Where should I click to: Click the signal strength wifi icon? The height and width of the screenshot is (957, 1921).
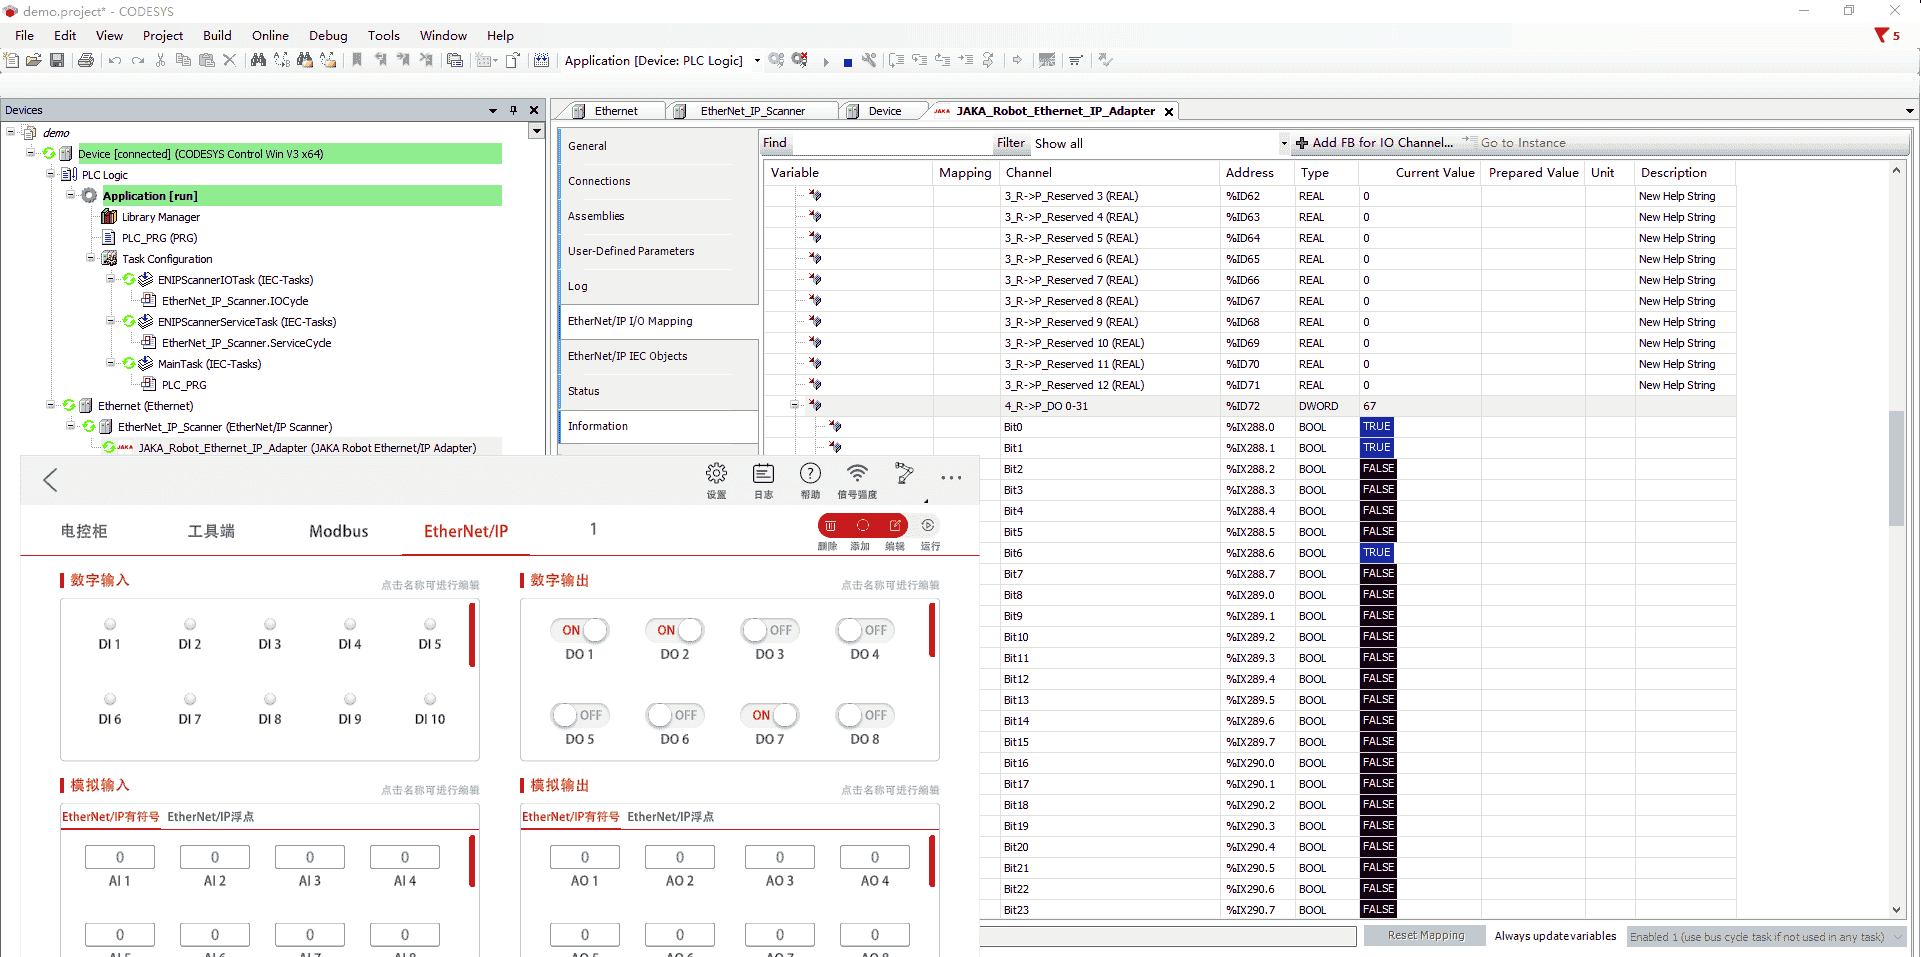click(x=857, y=474)
